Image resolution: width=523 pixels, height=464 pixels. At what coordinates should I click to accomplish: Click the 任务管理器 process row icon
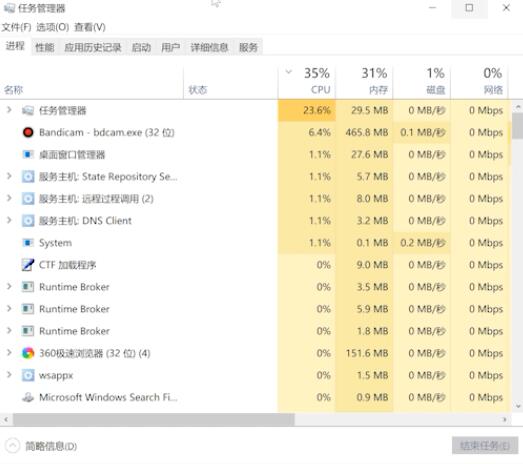pyautogui.click(x=28, y=110)
